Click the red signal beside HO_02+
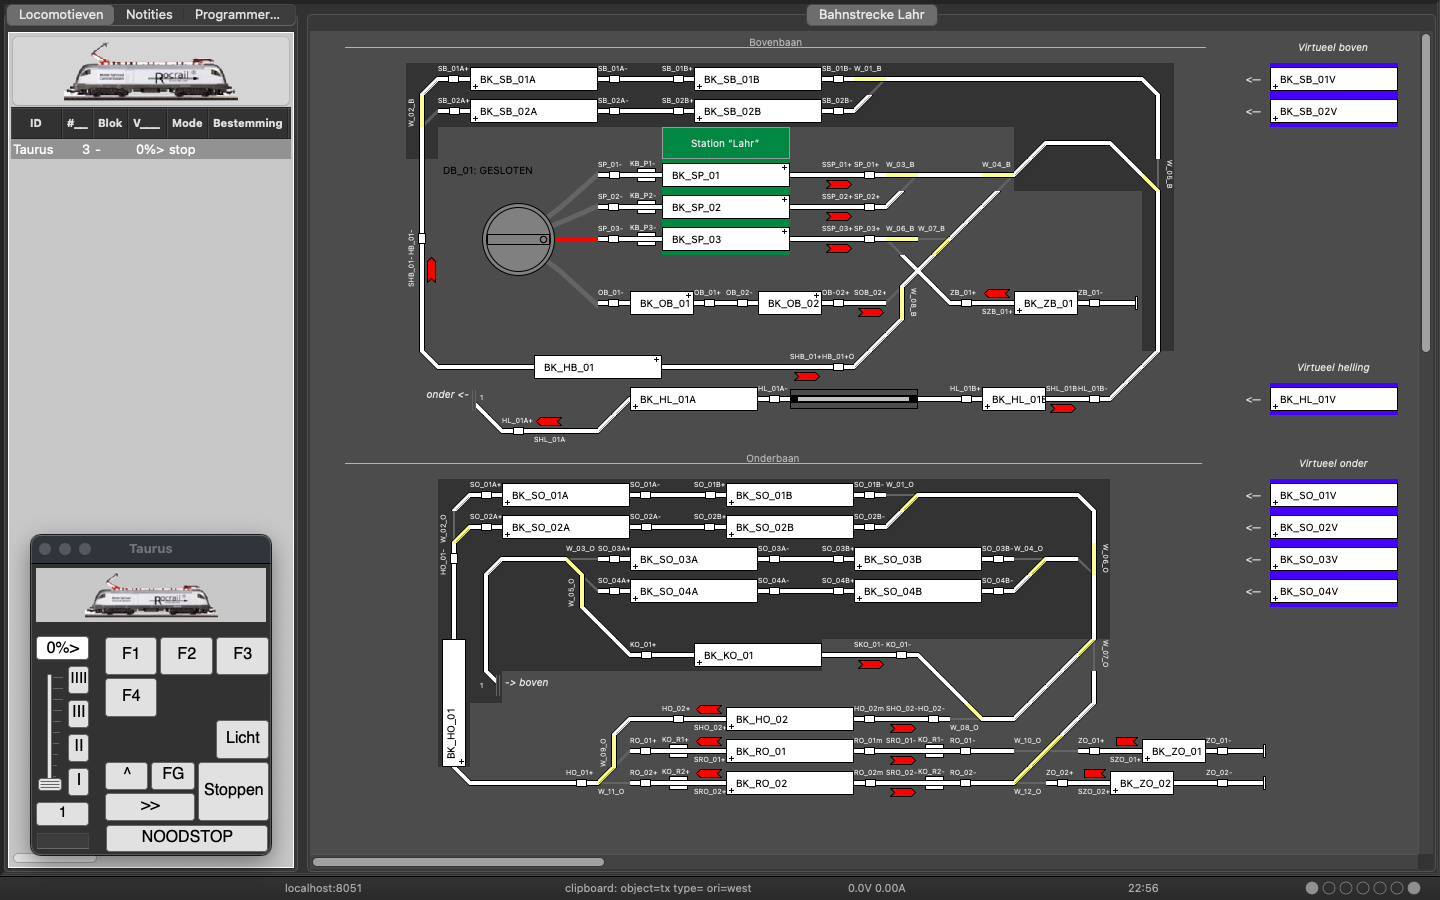 click(x=709, y=709)
